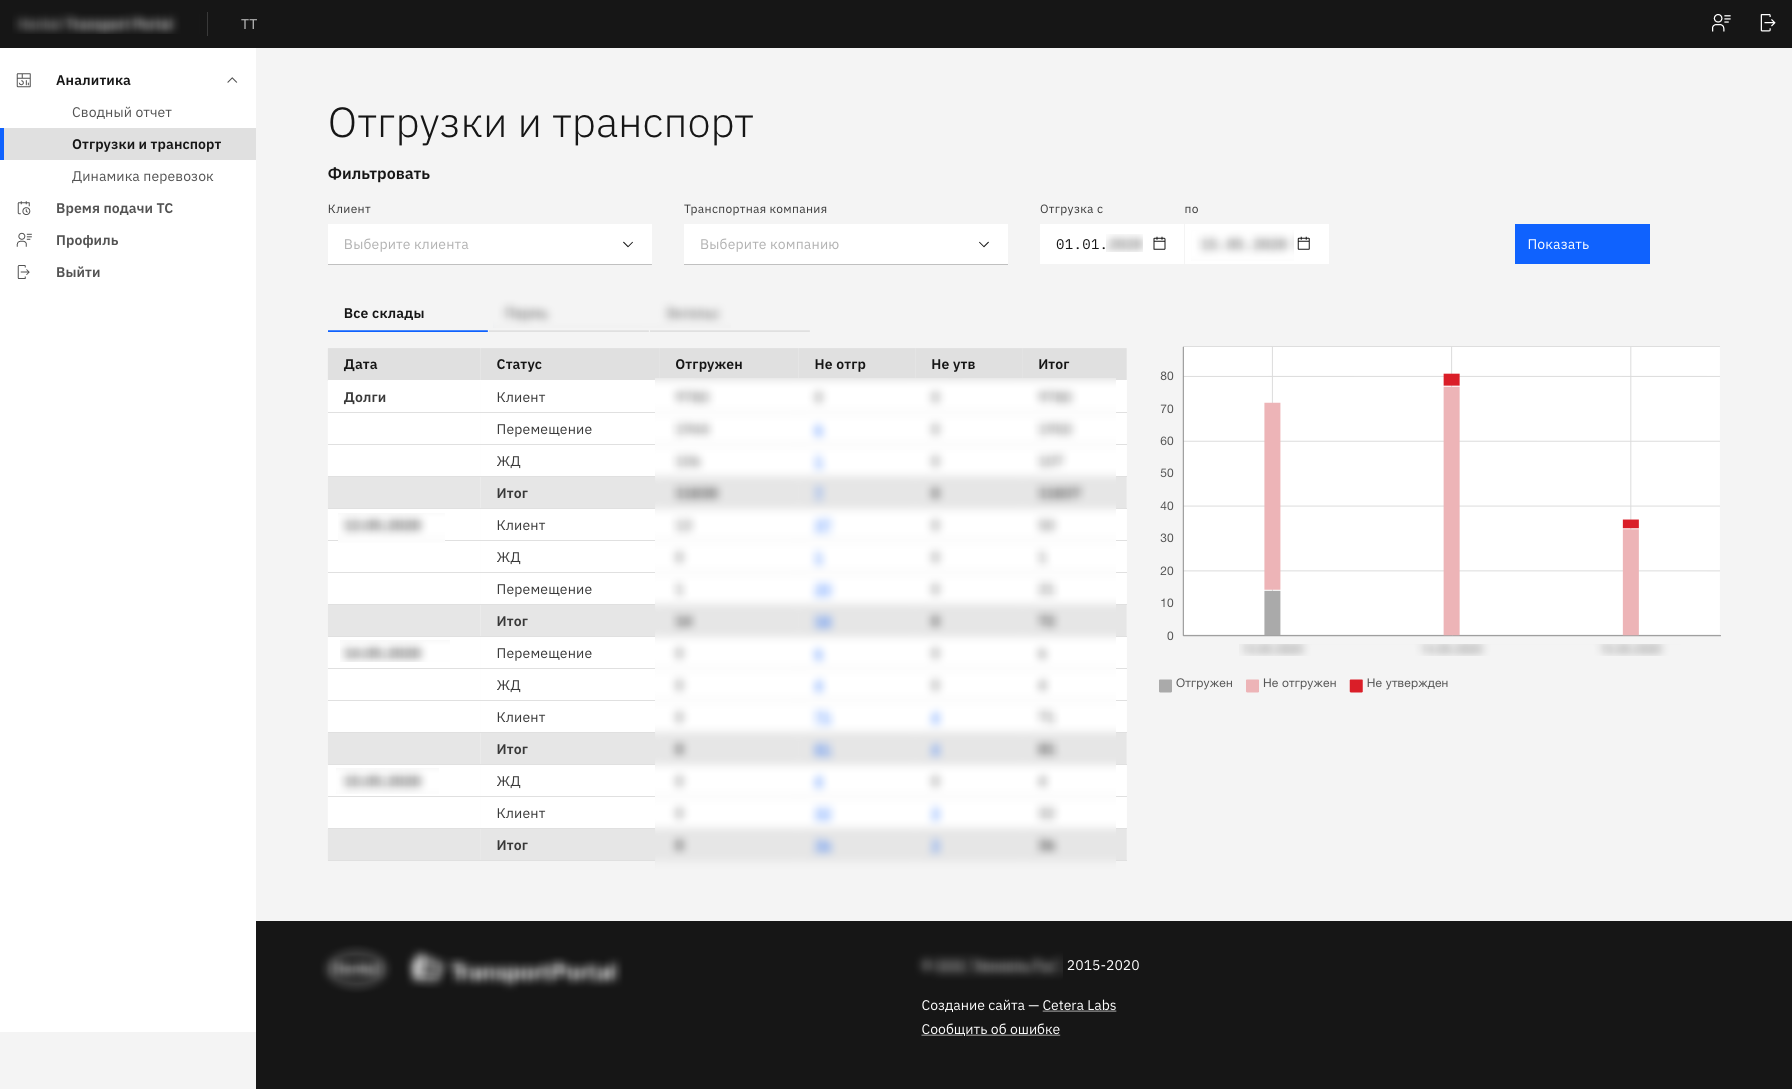1792x1089 pixels.
Task: Click the logout icon next to Выйти
Action: click(25, 271)
